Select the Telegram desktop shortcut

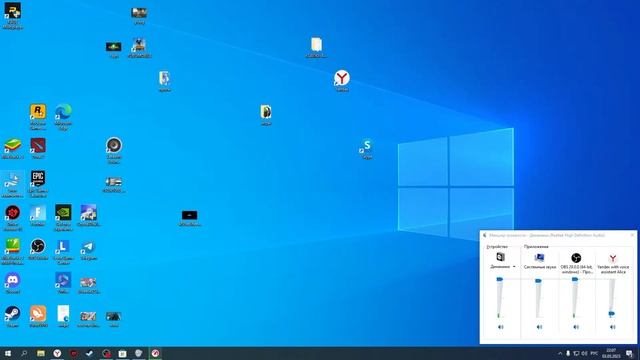tap(89, 246)
